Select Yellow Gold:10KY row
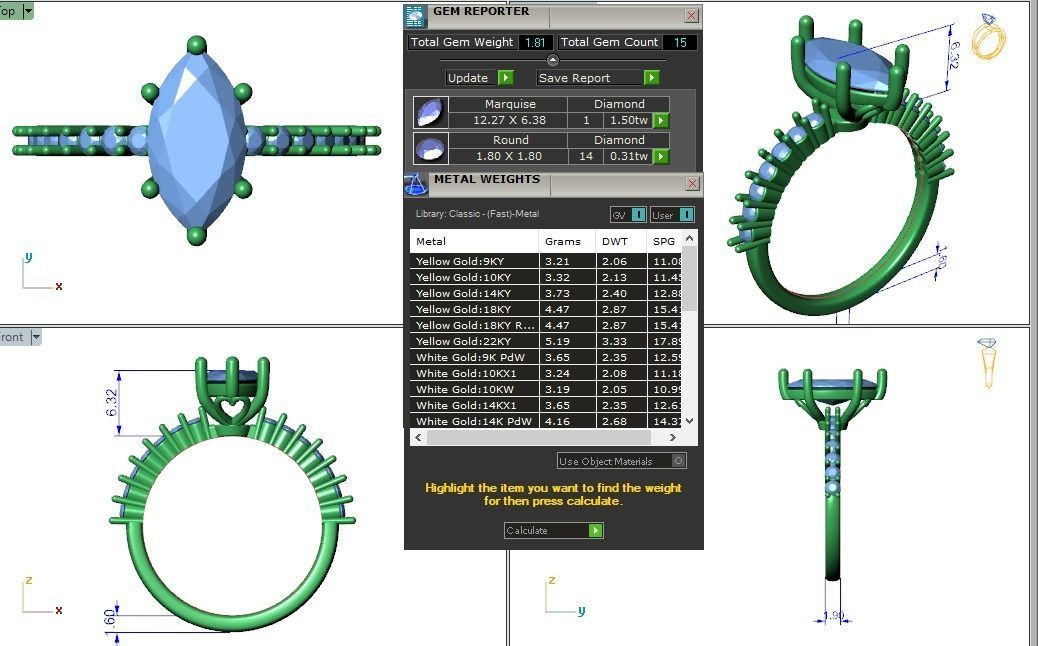This screenshot has height=646, width=1038. pyautogui.click(x=545, y=277)
